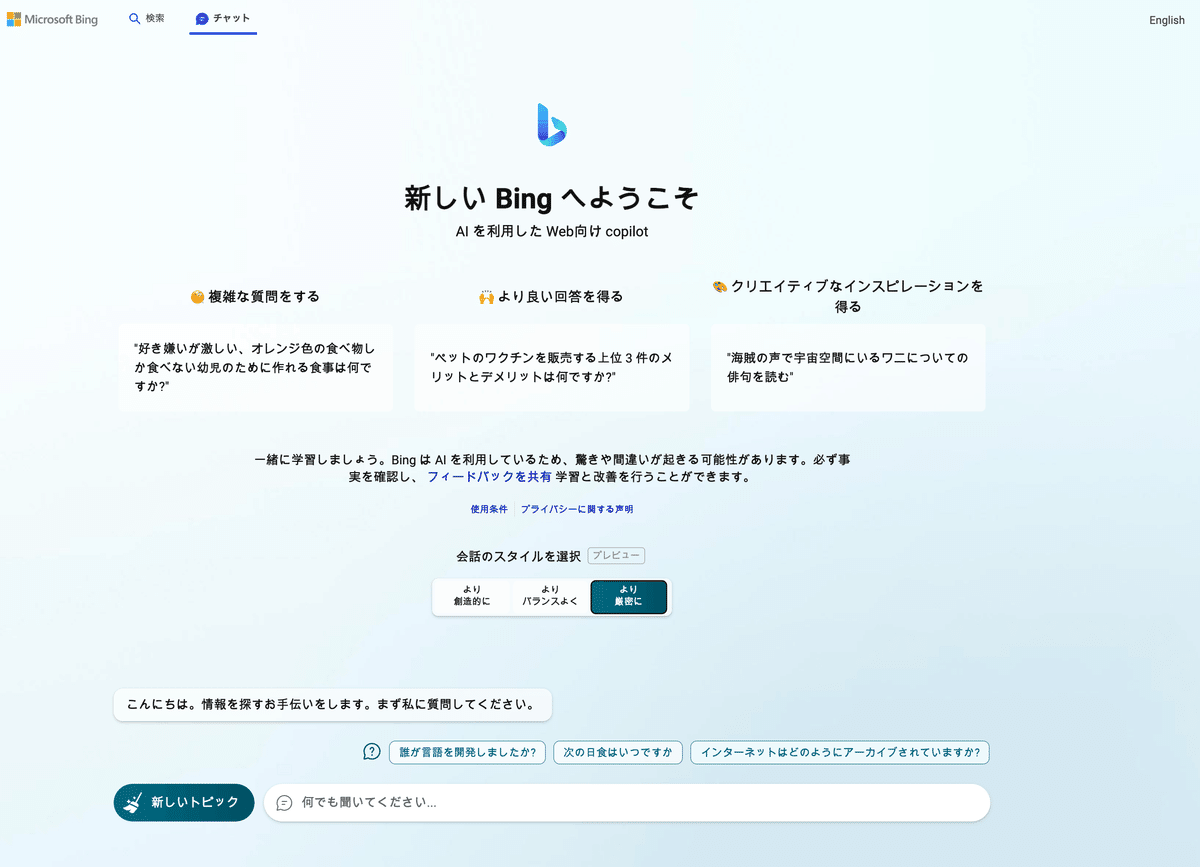1200x867 pixels.
Task: Click the chat icon inside the message box
Action: tap(284, 802)
